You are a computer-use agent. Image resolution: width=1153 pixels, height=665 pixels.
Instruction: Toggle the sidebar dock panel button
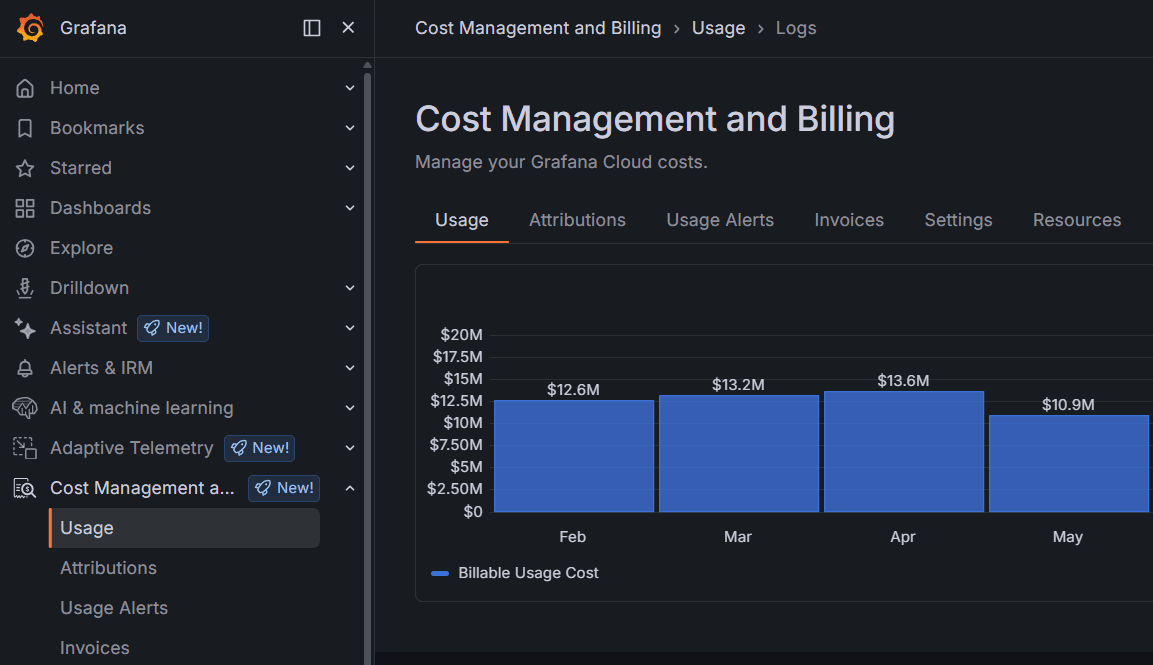coord(311,27)
